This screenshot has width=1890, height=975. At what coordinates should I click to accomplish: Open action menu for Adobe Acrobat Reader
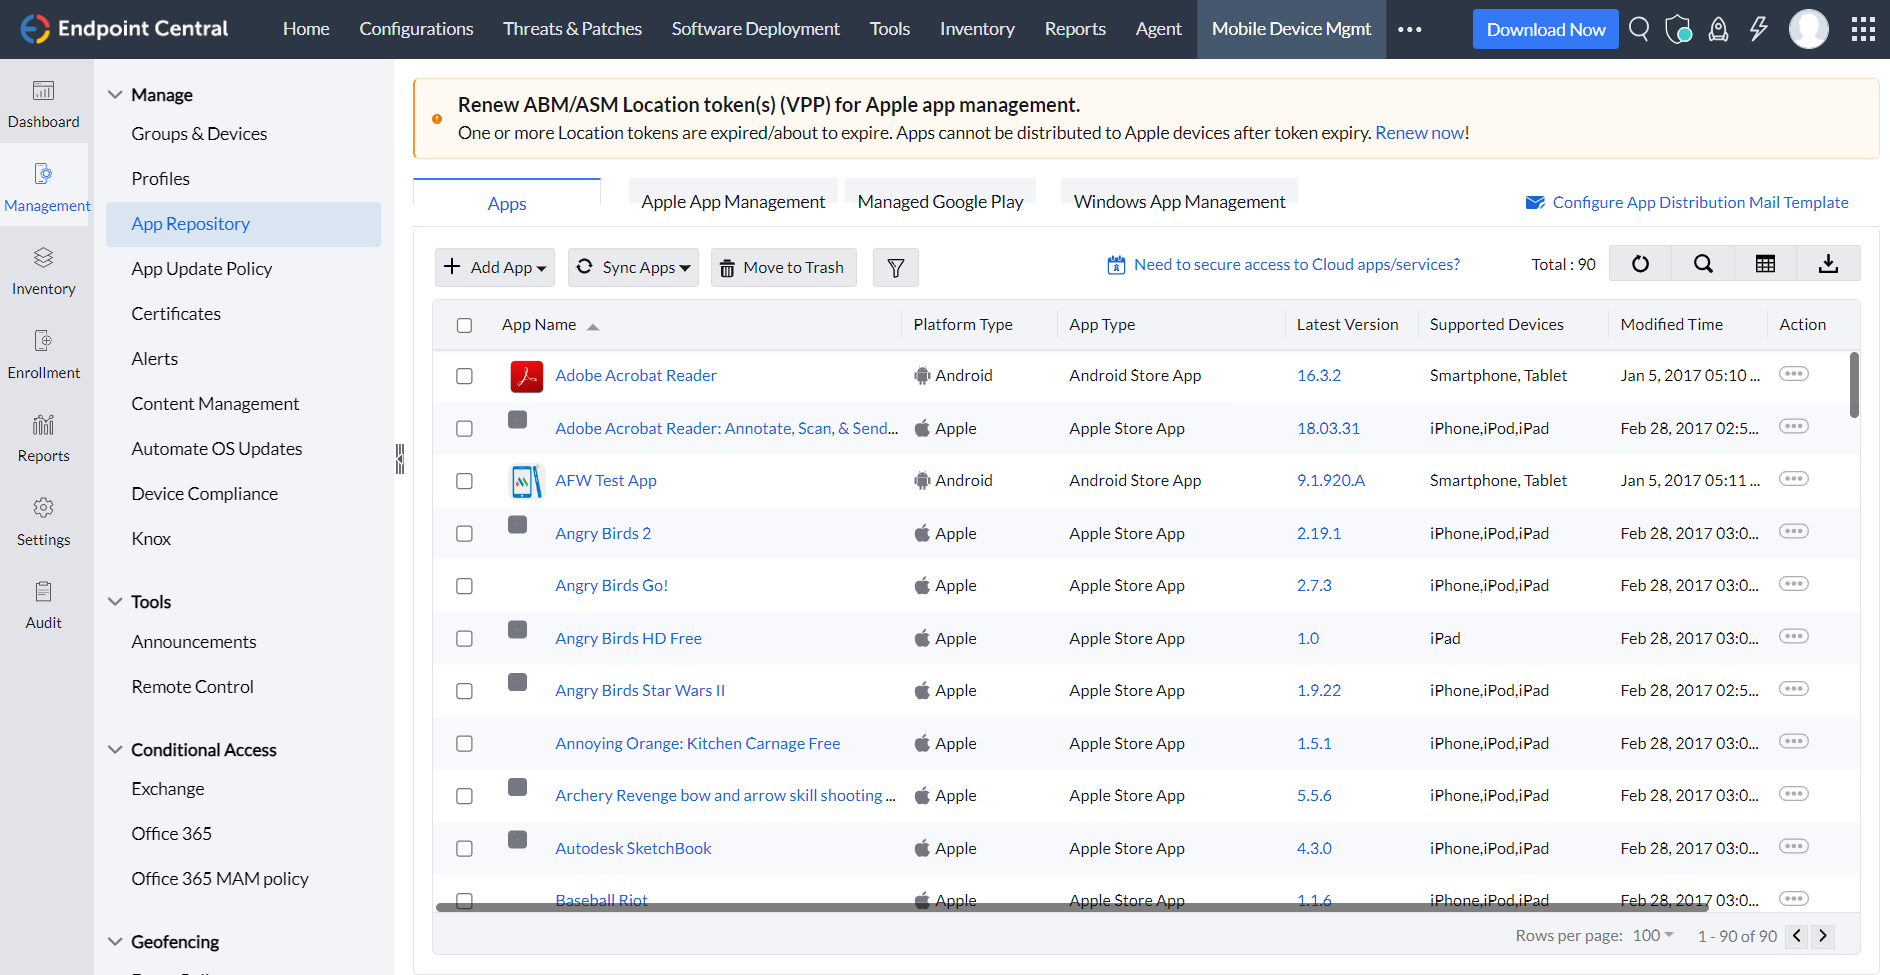(x=1793, y=374)
